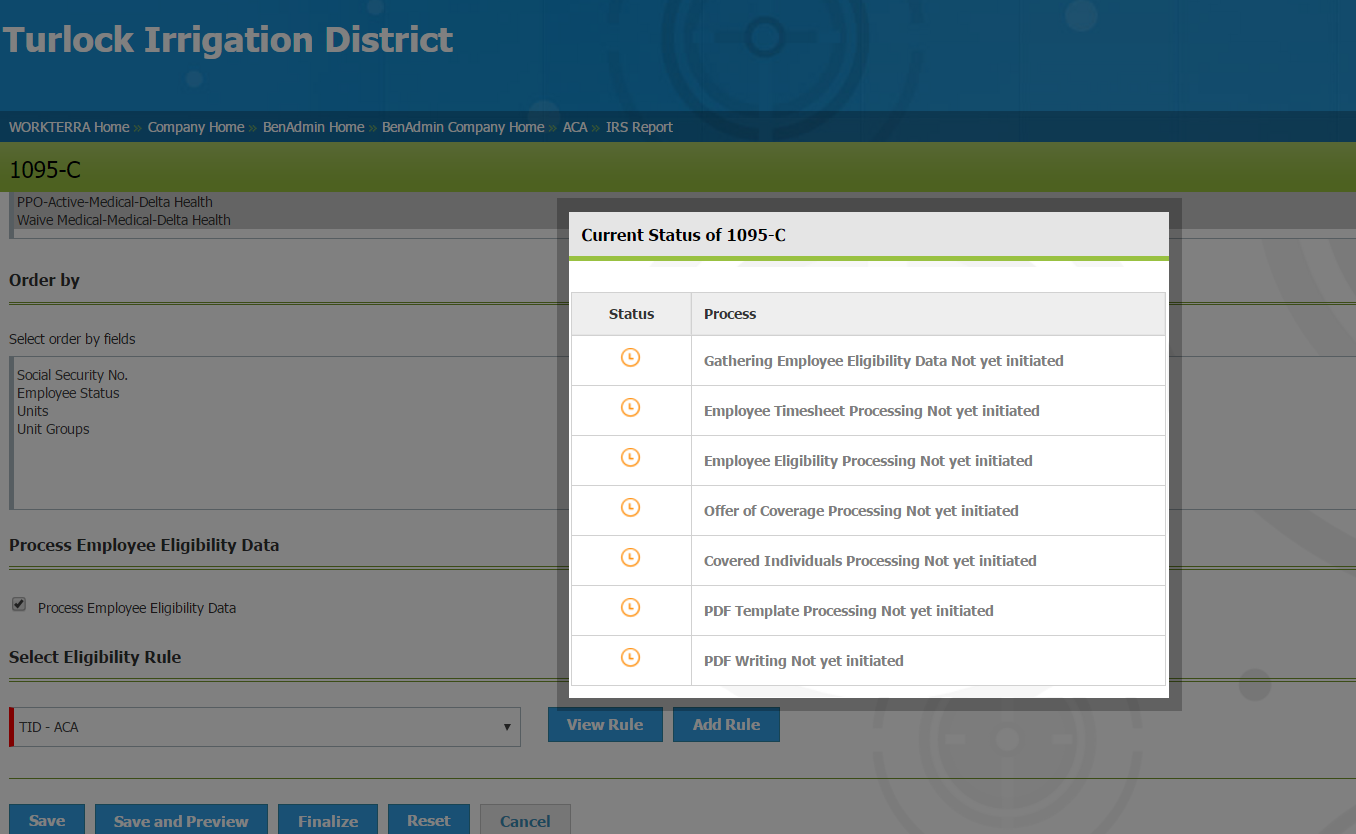This screenshot has width=1356, height=834.
Task: Navigate to BenAdmin Home breadcrumb
Action: pyautogui.click(x=313, y=127)
